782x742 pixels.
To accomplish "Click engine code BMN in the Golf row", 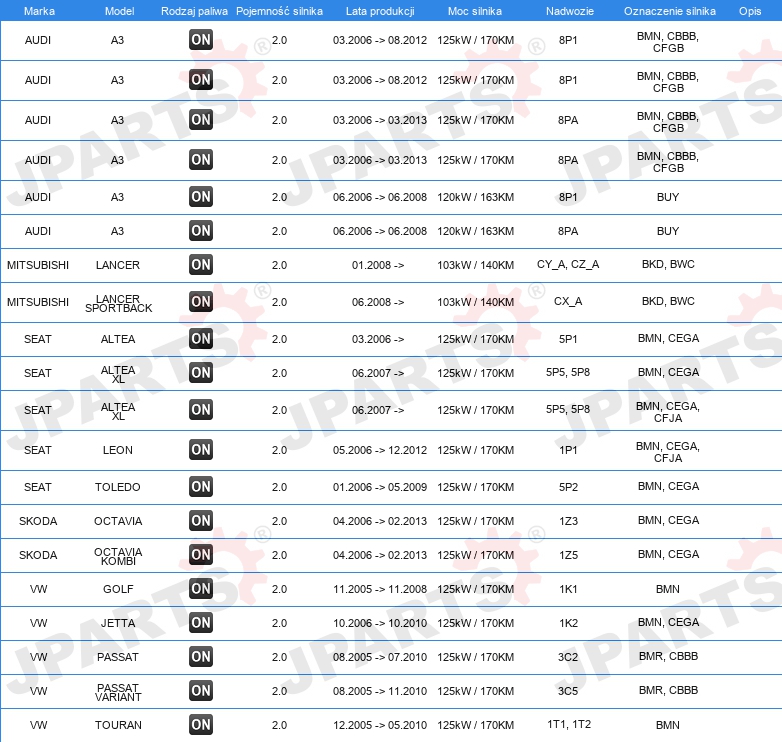I will [x=668, y=589].
